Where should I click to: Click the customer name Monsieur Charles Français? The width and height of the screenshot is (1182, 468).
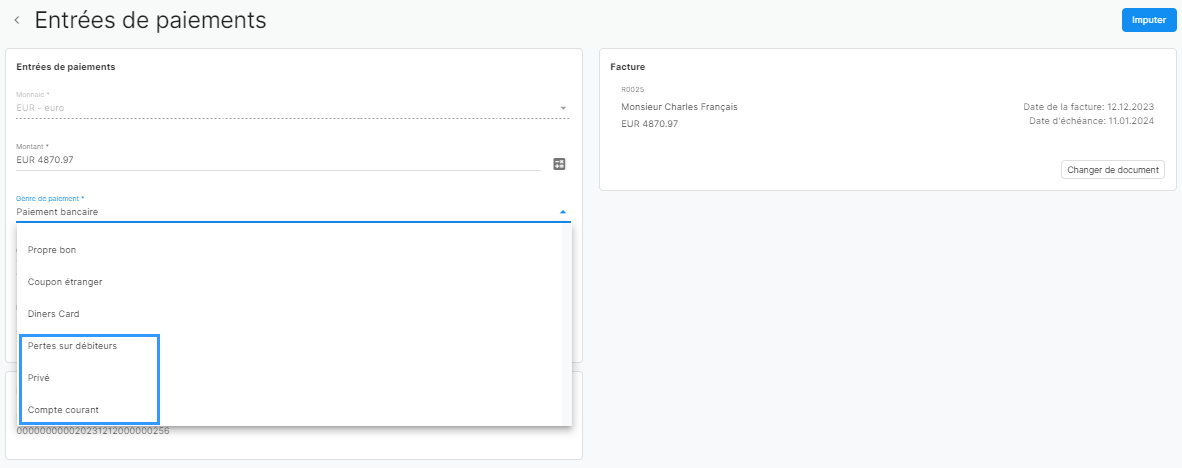tap(679, 107)
